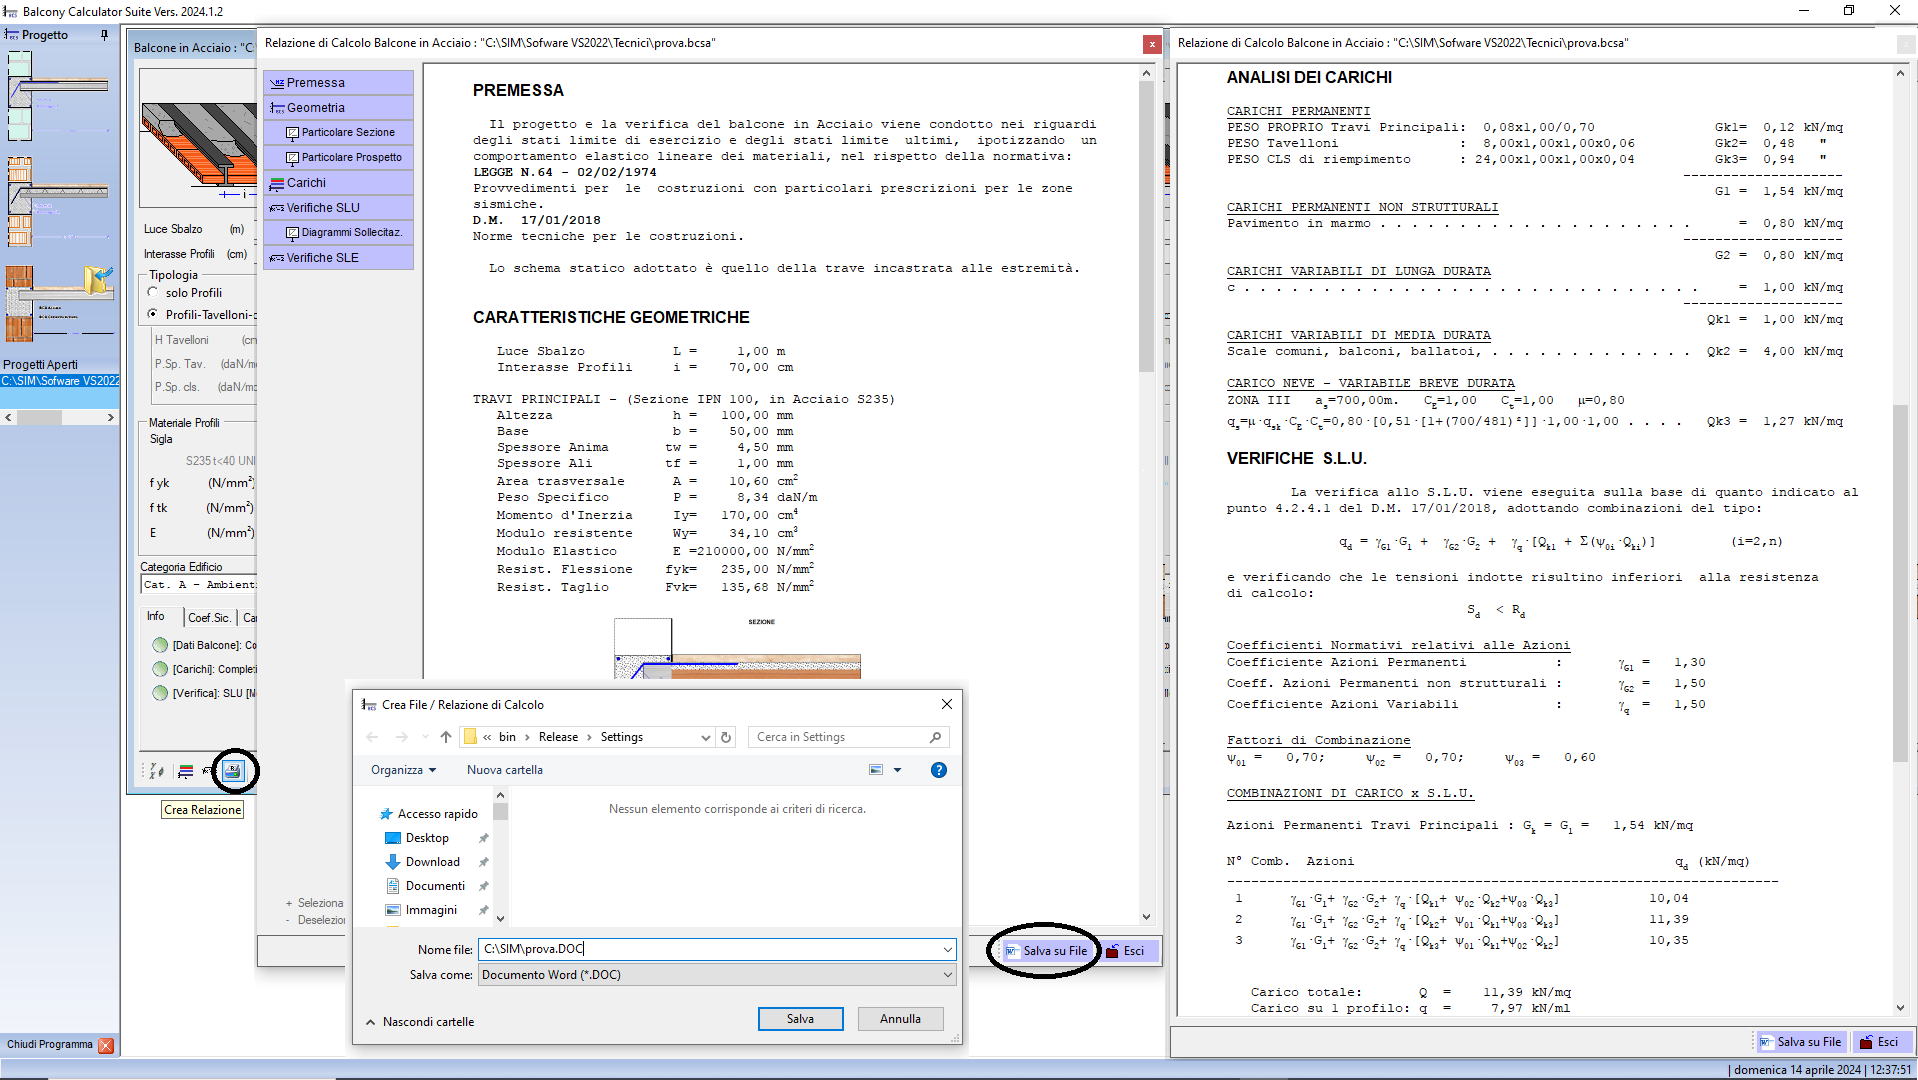The width and height of the screenshot is (1918, 1080).
Task: Go up one folder with the up arrow
Action: tap(446, 737)
